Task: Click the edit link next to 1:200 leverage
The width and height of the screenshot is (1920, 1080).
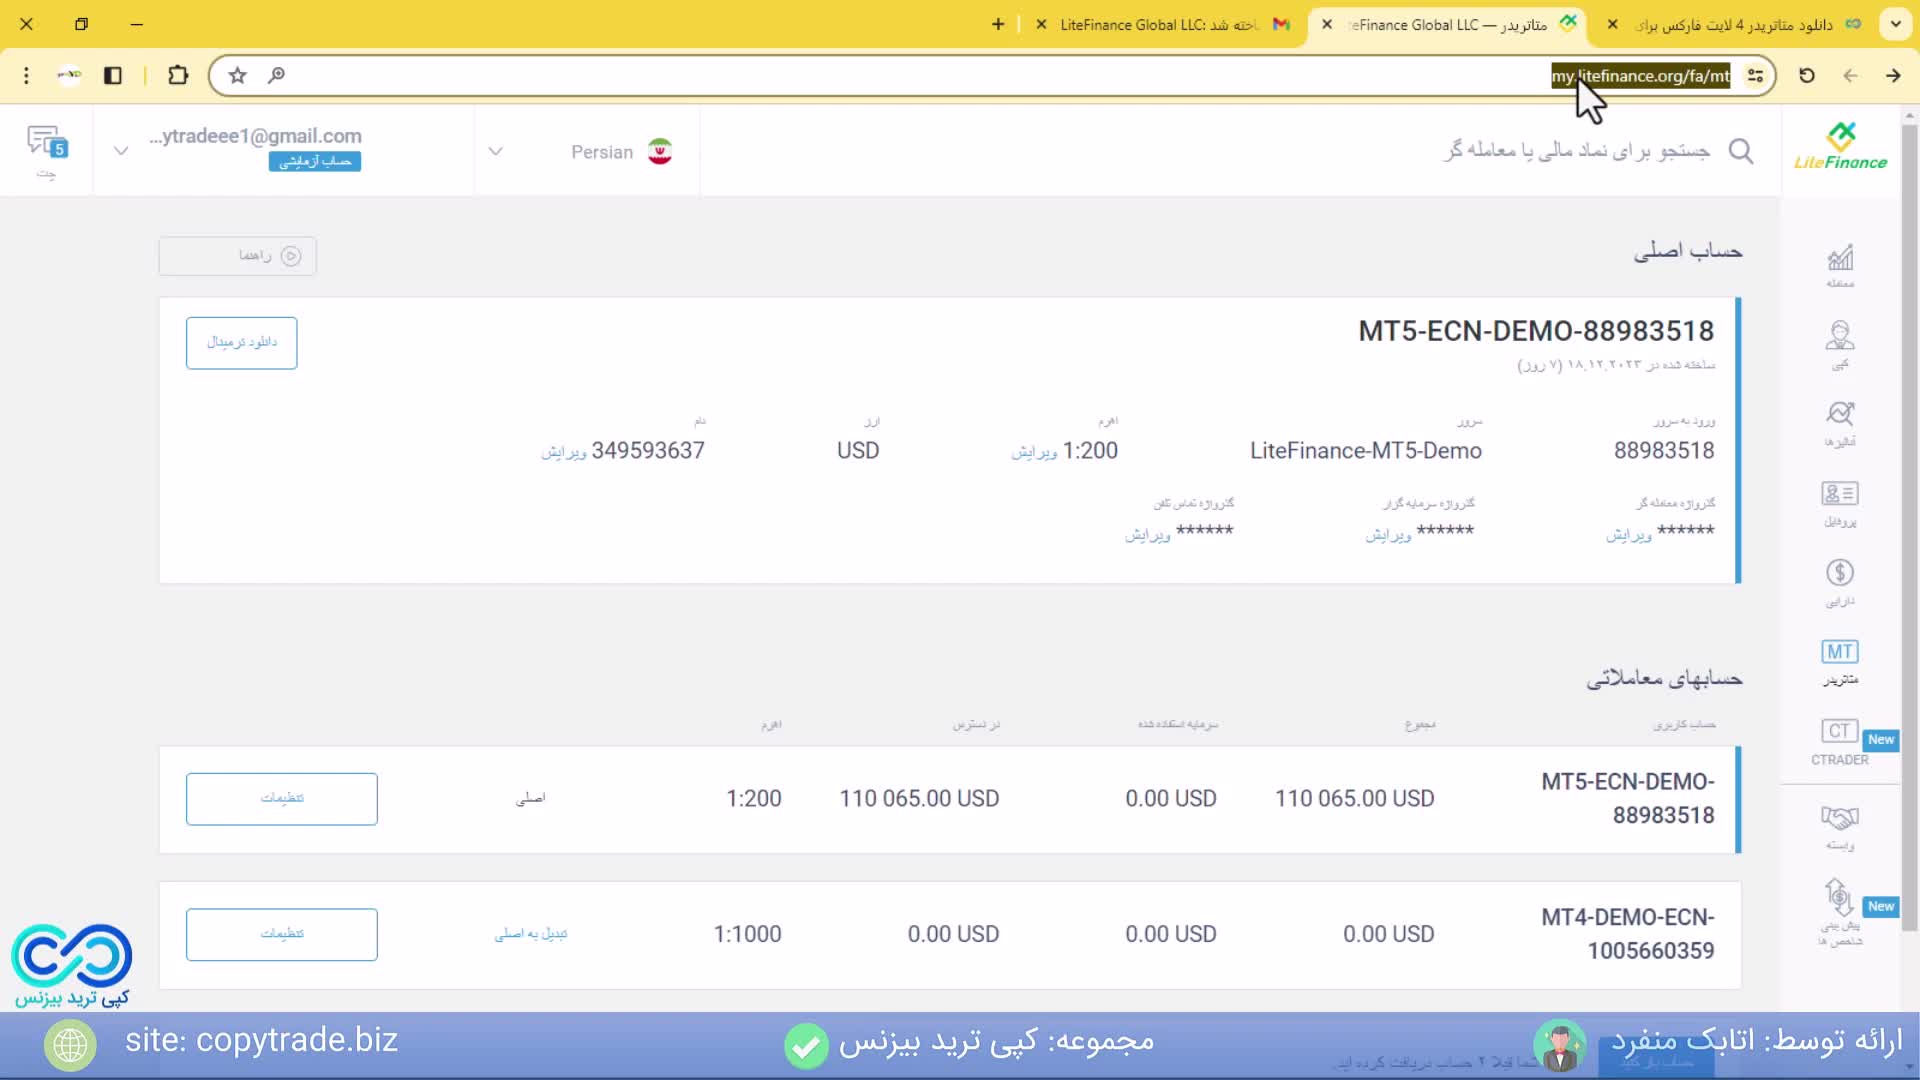Action: pyautogui.click(x=1034, y=453)
